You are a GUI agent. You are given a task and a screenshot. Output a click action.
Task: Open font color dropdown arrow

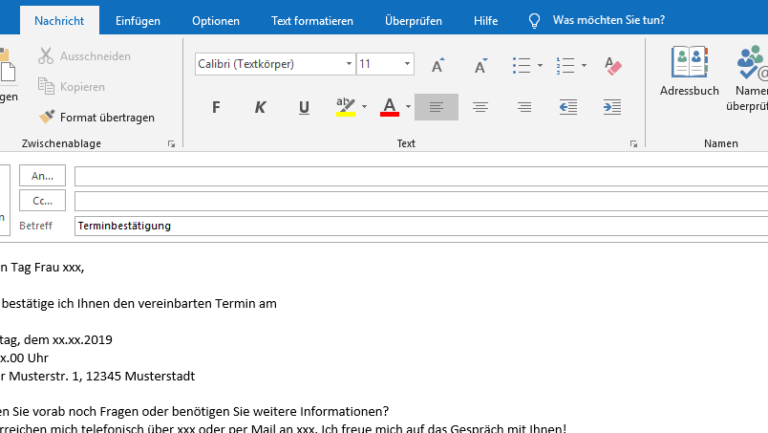pos(408,107)
